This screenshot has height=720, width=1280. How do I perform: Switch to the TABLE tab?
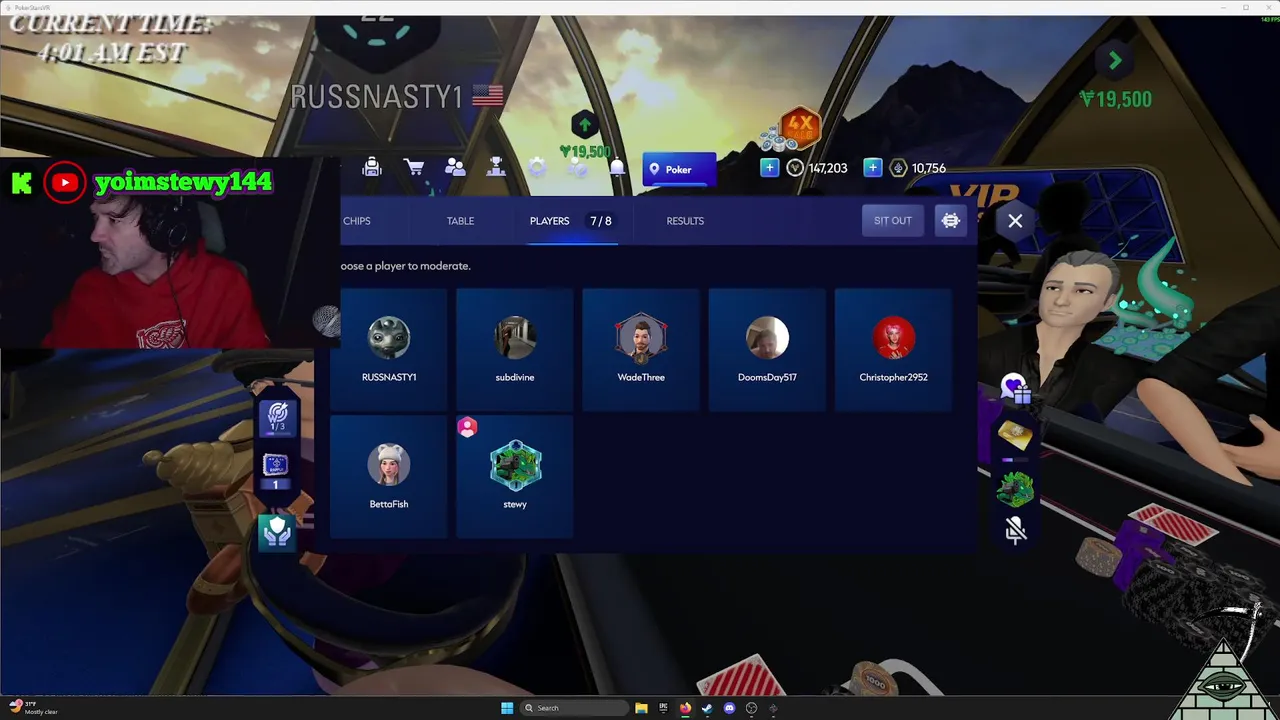pyautogui.click(x=460, y=221)
